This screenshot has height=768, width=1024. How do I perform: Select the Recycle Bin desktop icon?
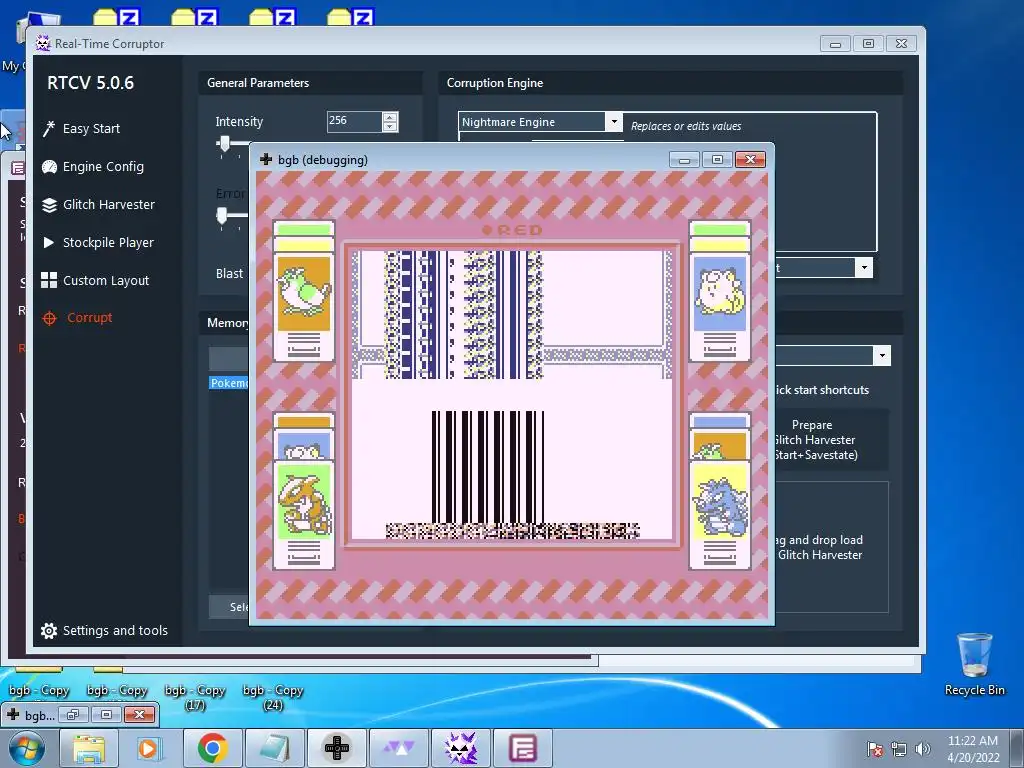click(974, 665)
